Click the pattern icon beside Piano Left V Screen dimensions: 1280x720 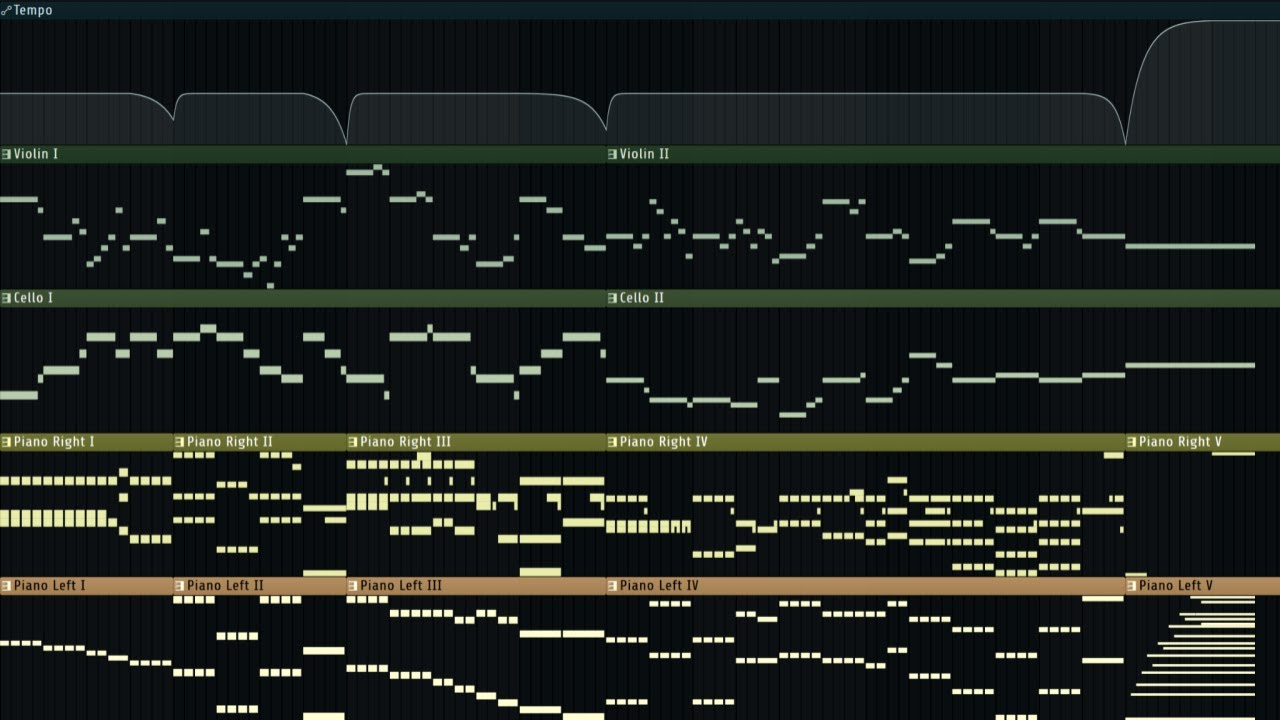pyautogui.click(x=1131, y=586)
